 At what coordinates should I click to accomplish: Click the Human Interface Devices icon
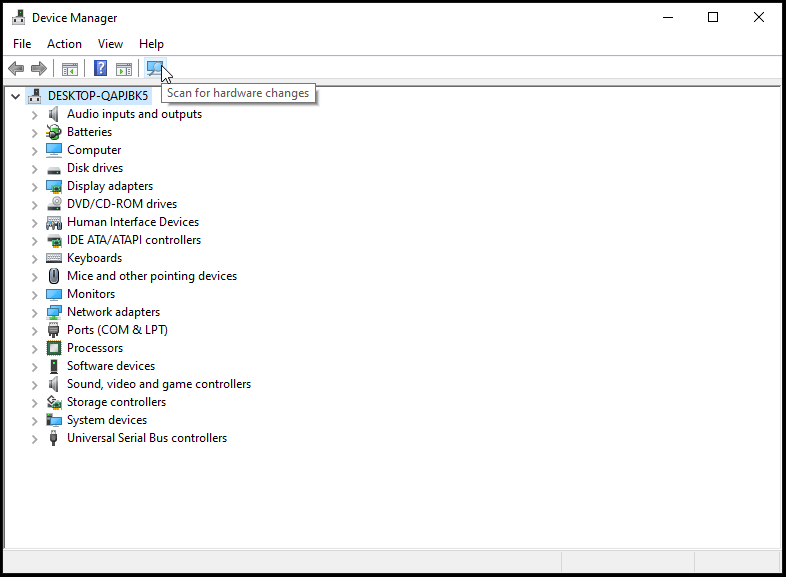(54, 222)
